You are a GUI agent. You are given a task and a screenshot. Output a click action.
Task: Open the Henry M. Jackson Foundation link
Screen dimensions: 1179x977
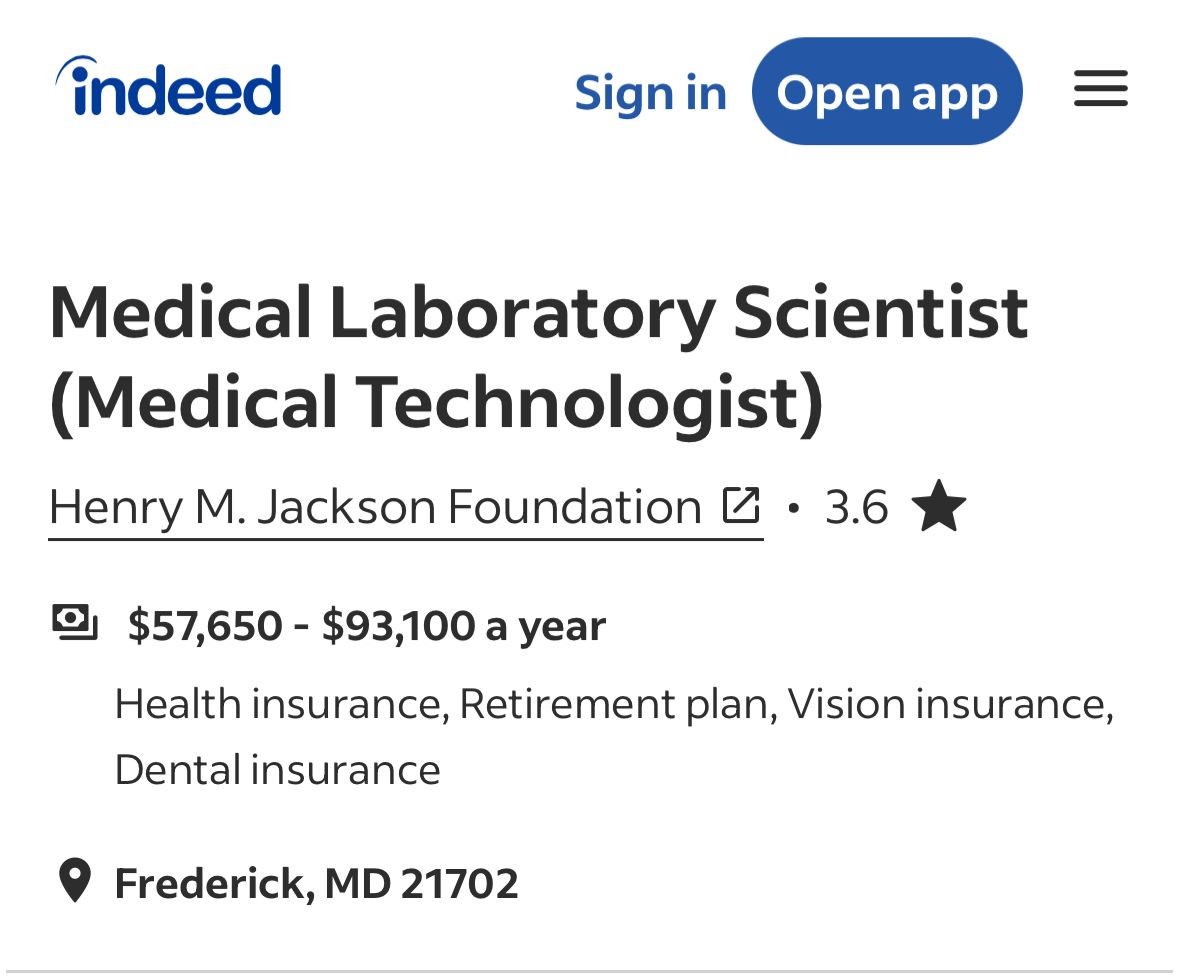(375, 506)
